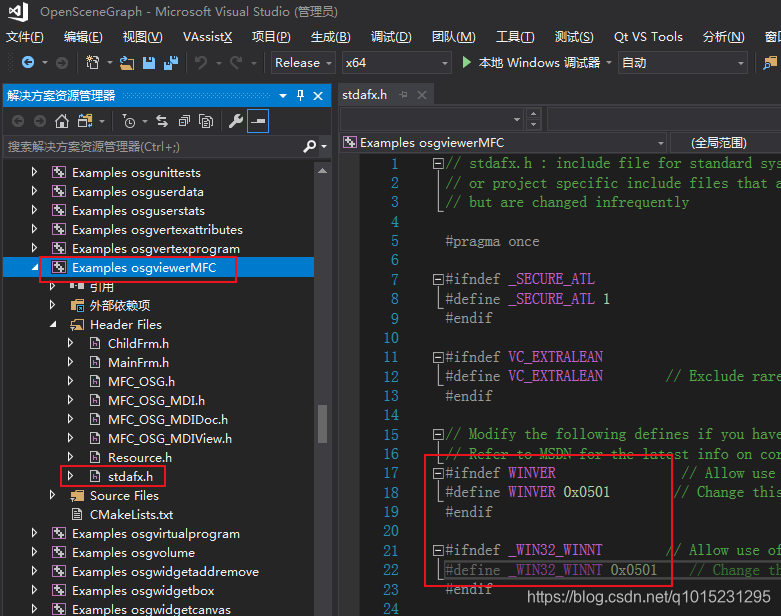Open the 文件(F) menu
The height and width of the screenshot is (616, 781).
(24, 37)
